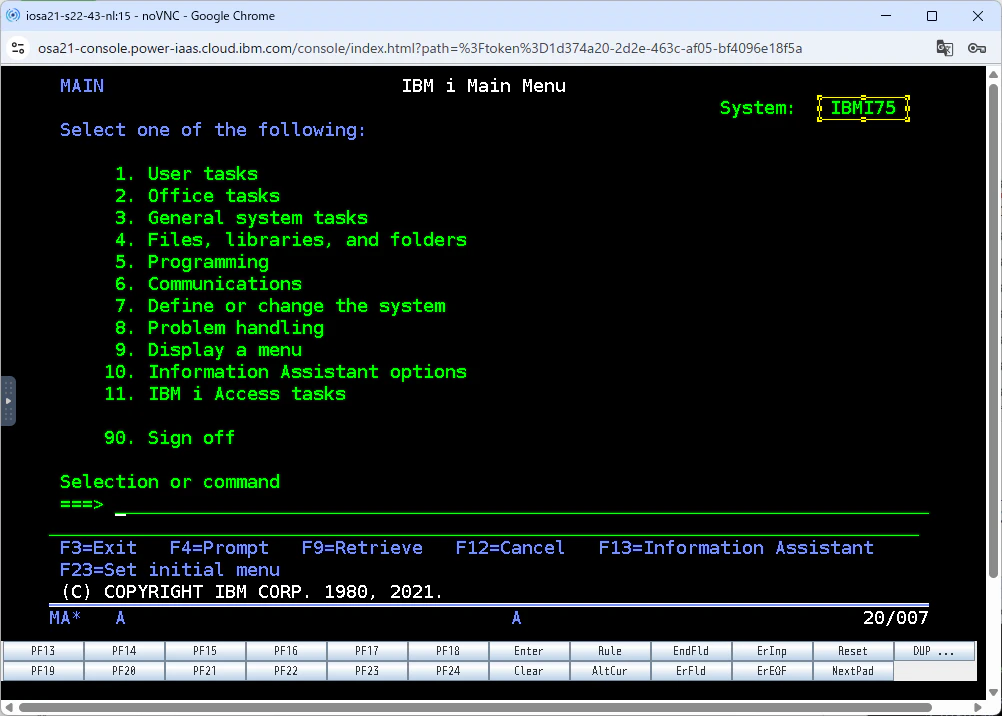Click the PF22 key button
Image resolution: width=1002 pixels, height=716 pixels.
point(286,671)
